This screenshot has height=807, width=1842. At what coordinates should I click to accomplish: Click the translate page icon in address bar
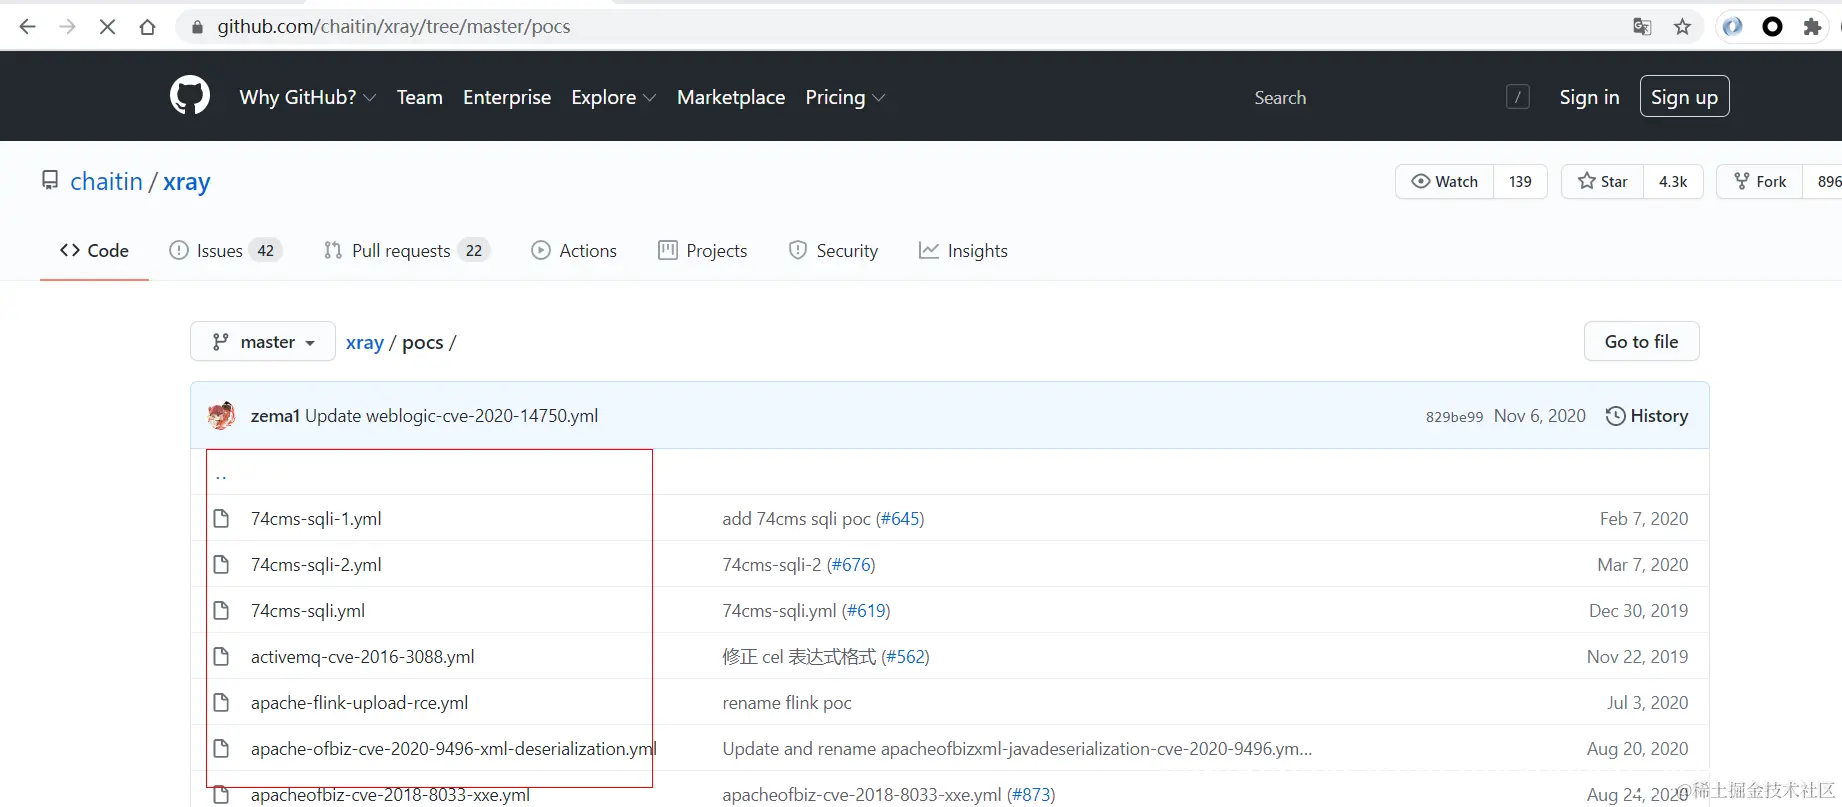(x=1642, y=27)
